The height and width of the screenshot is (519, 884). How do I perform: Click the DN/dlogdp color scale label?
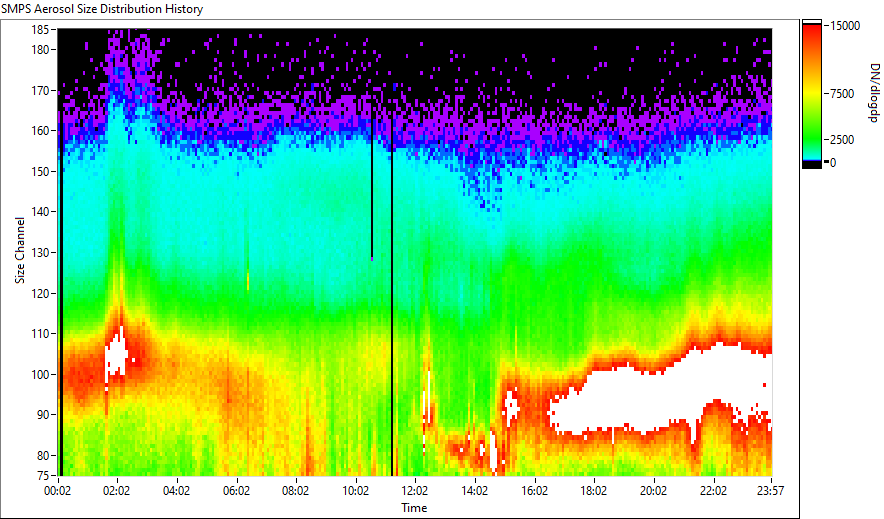874,92
